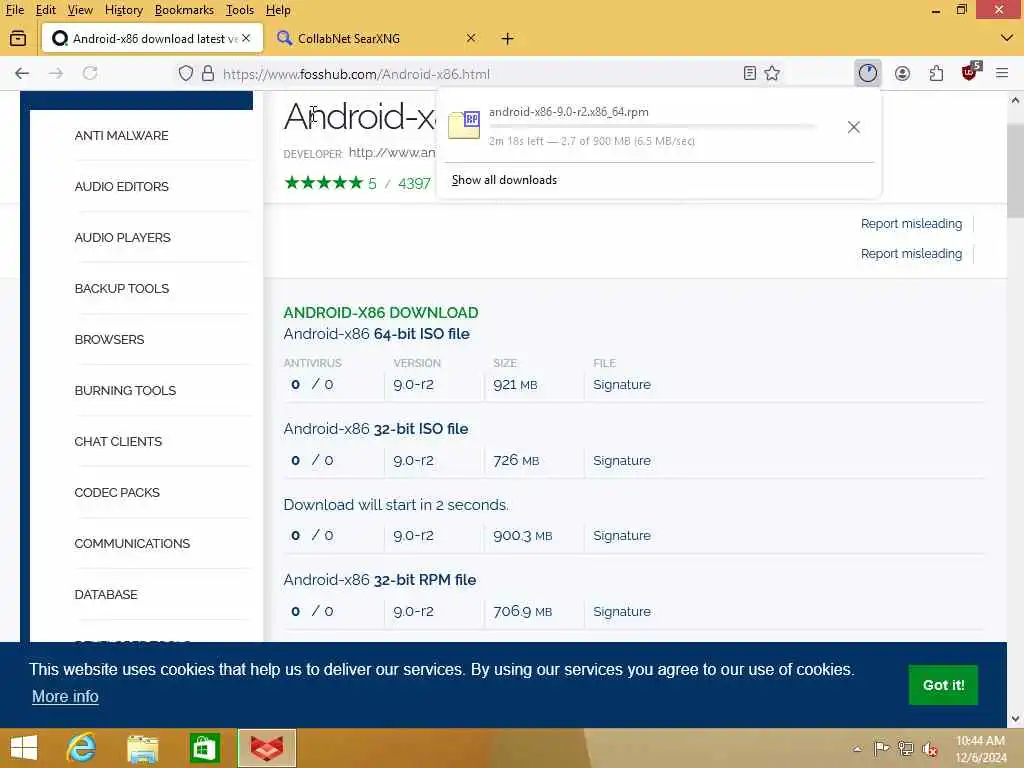
Task: Click the site security padlock icon
Action: click(208, 73)
